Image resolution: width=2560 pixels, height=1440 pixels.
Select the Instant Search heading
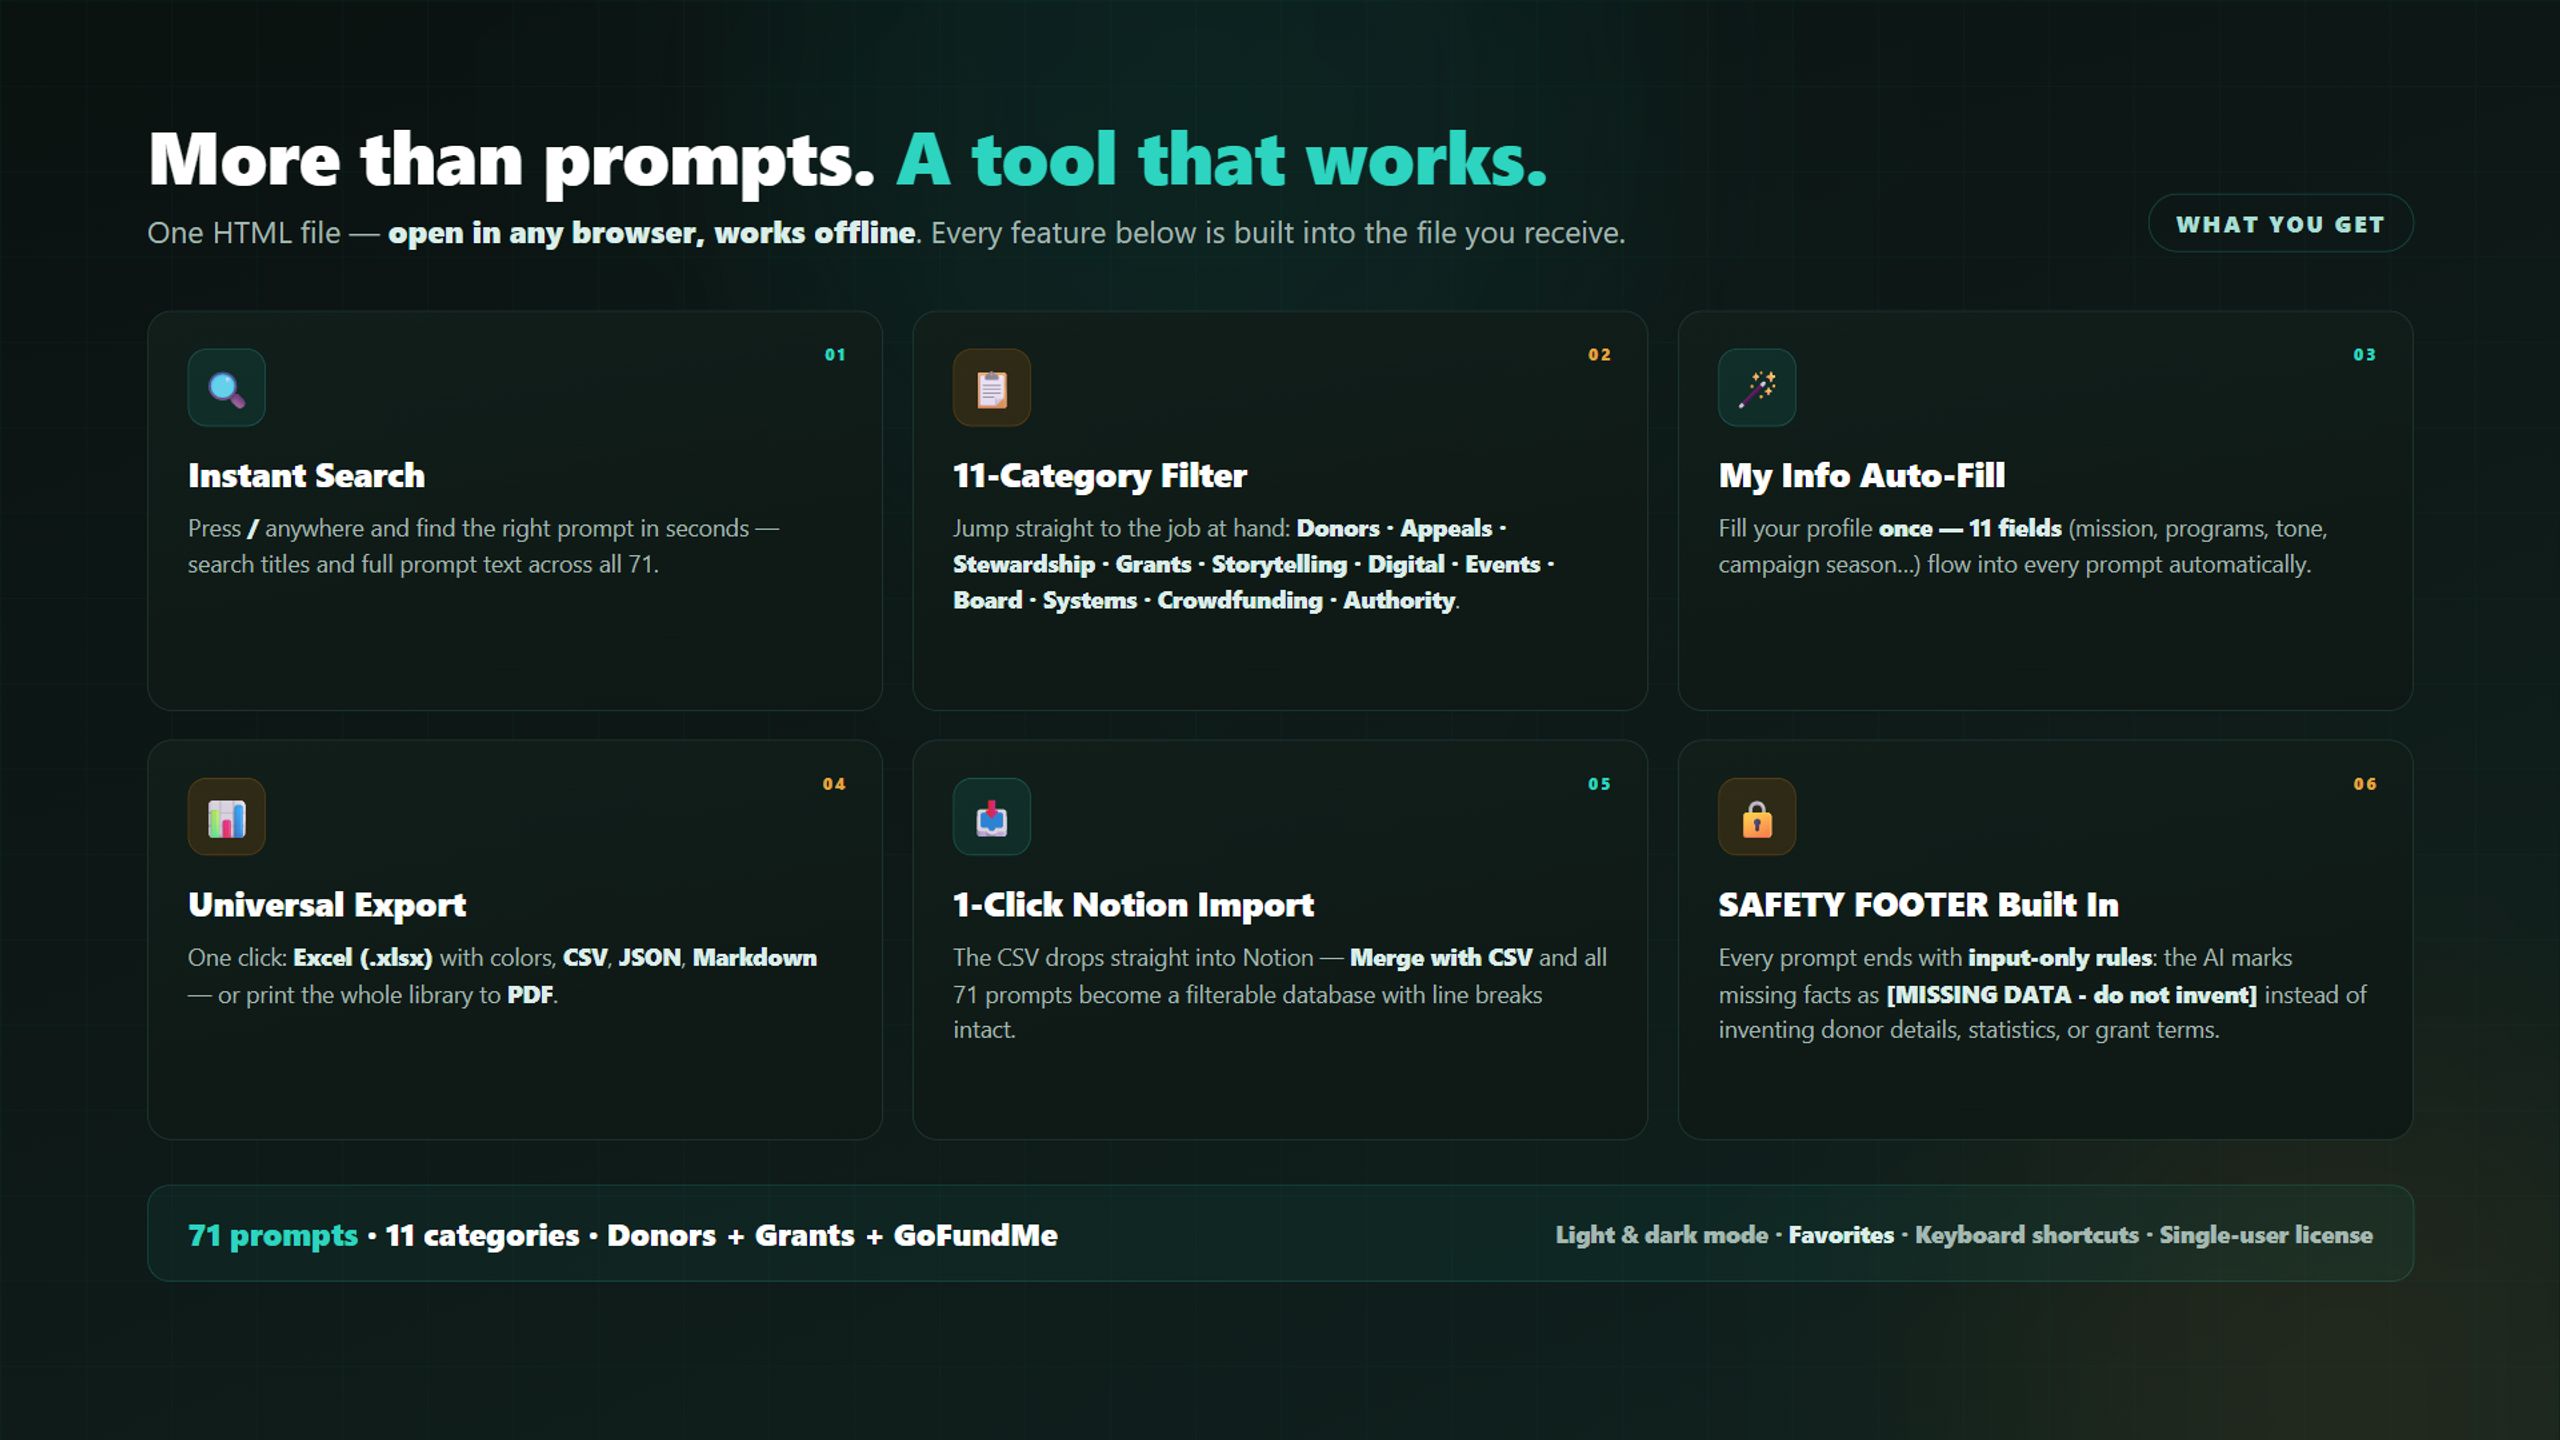coord(306,476)
